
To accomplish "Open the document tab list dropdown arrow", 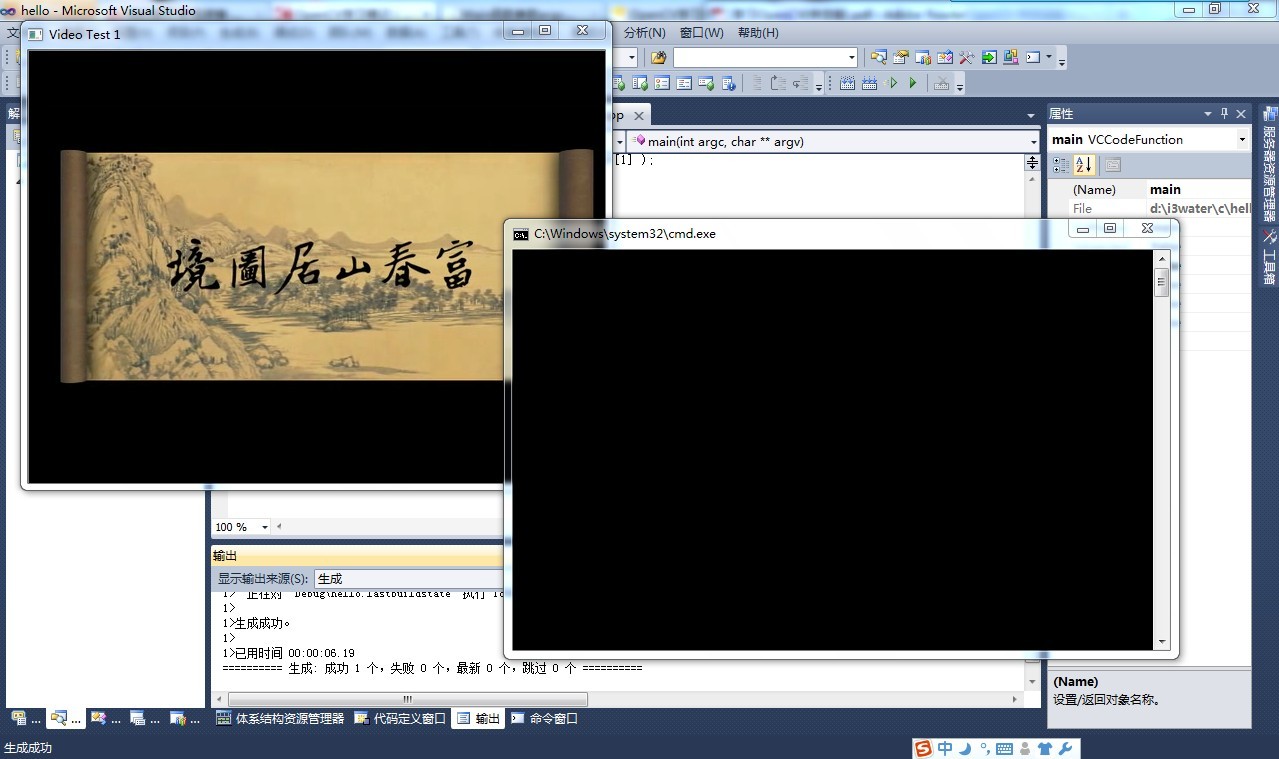I will (1032, 115).
